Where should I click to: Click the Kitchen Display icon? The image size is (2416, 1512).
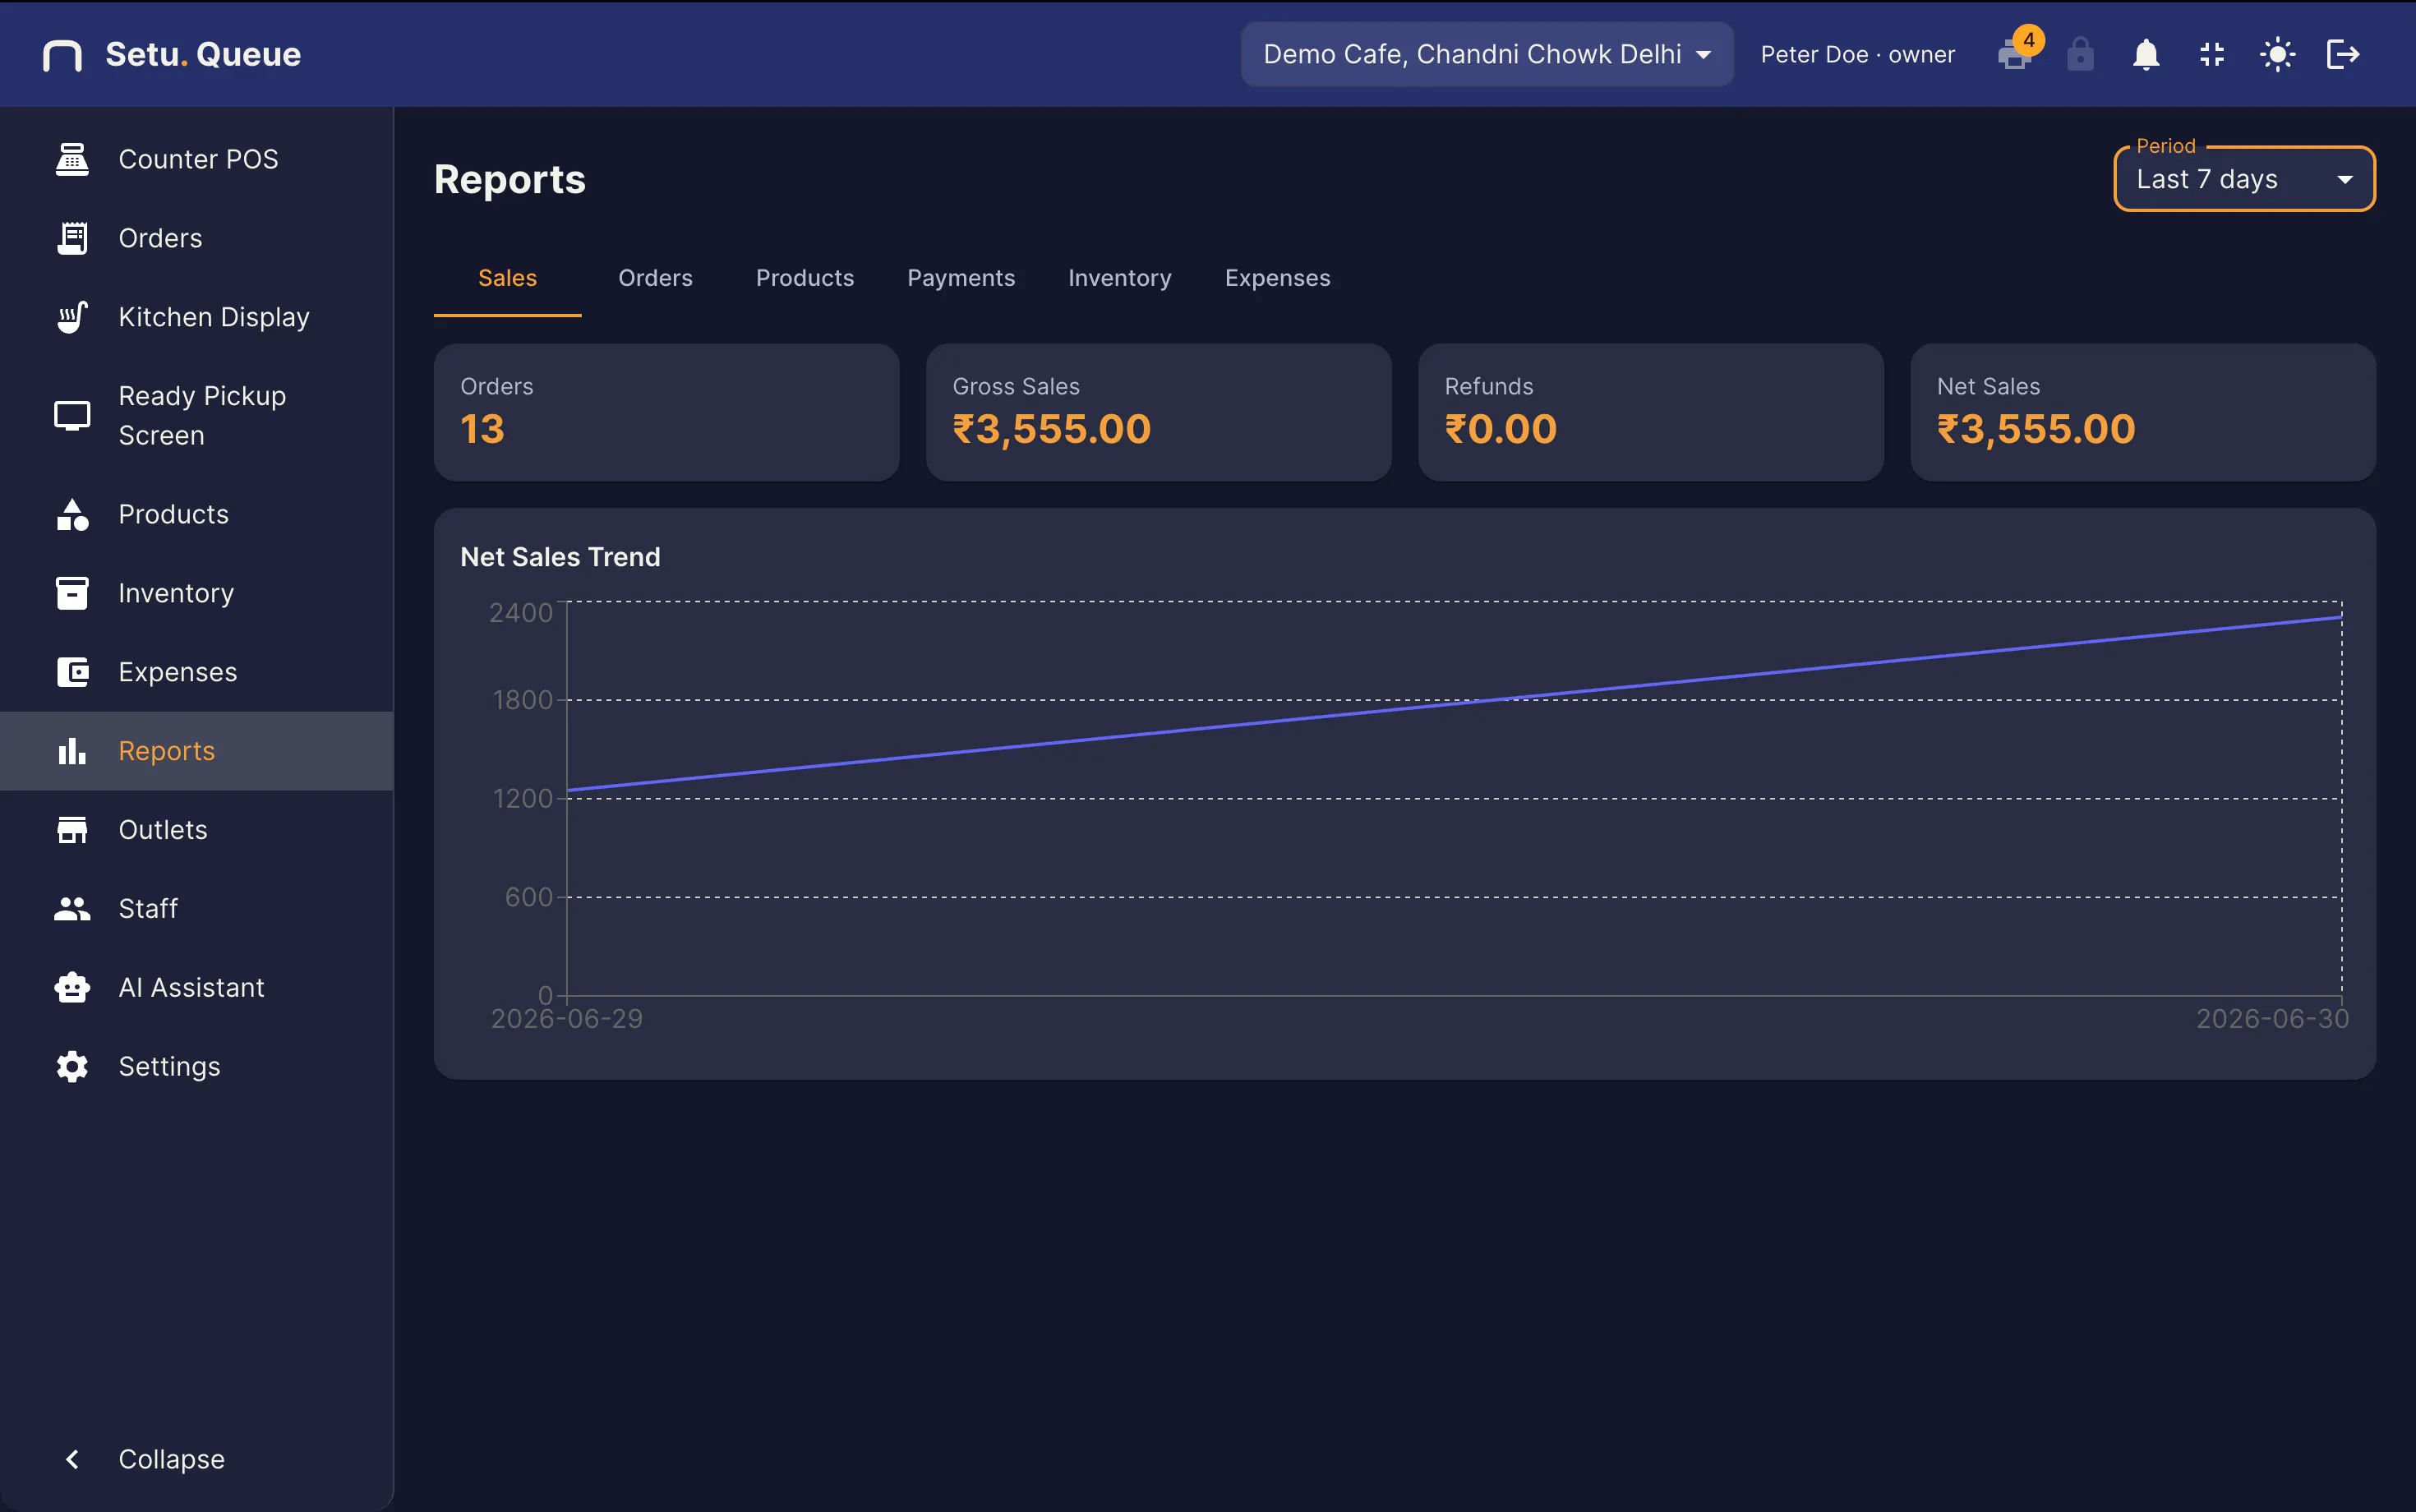coord(72,317)
